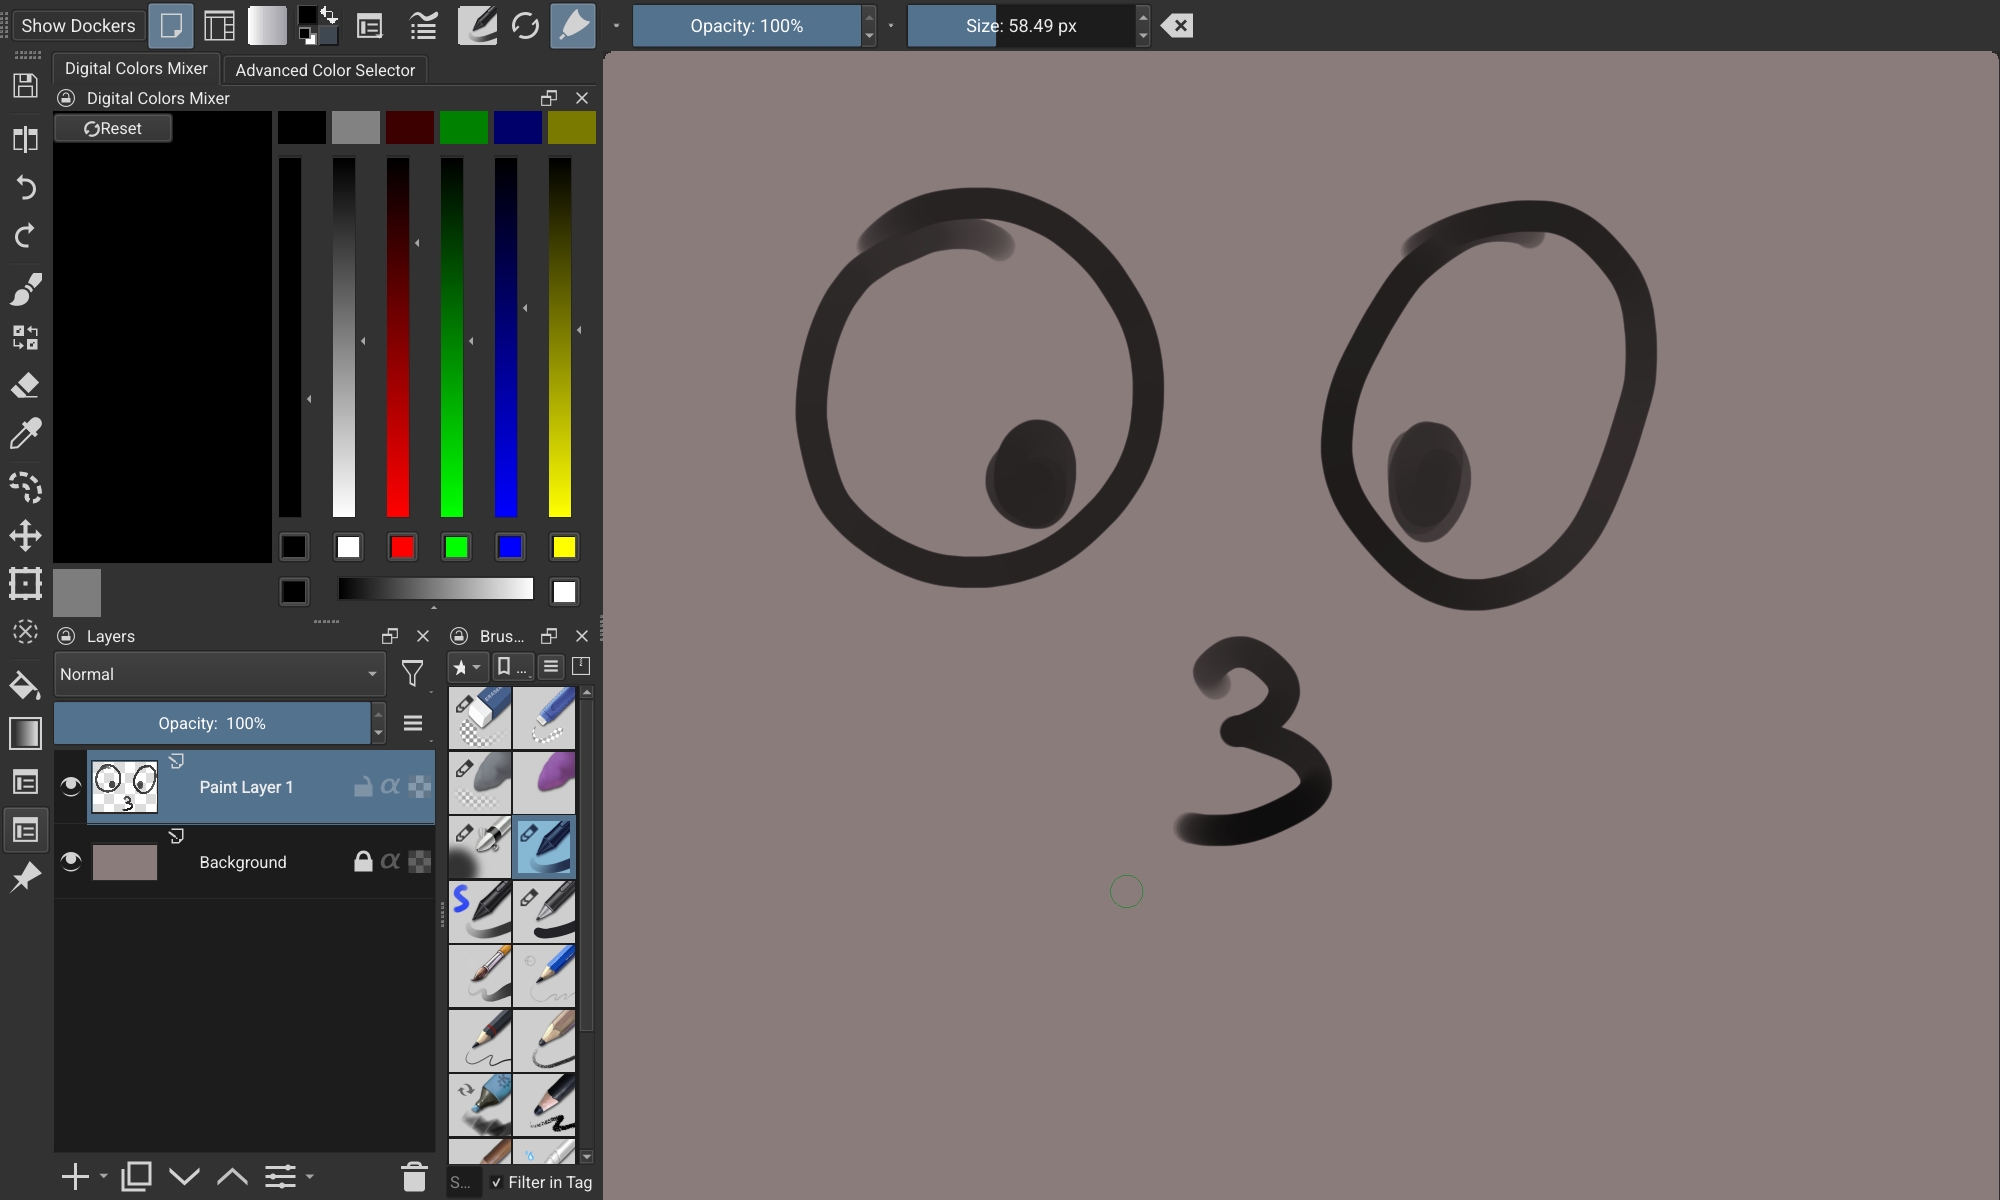Click the red color swatch

click(x=402, y=547)
